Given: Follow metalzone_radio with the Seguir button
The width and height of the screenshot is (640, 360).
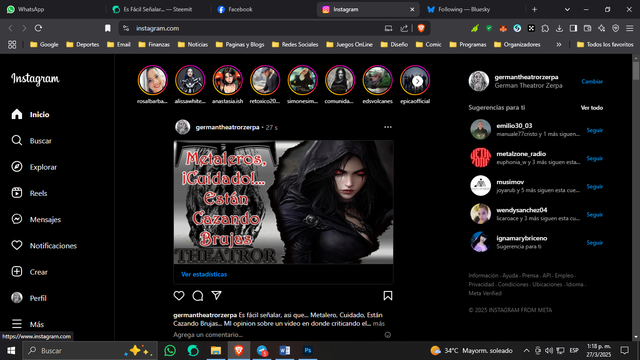Looking at the screenshot, I should coord(595,158).
